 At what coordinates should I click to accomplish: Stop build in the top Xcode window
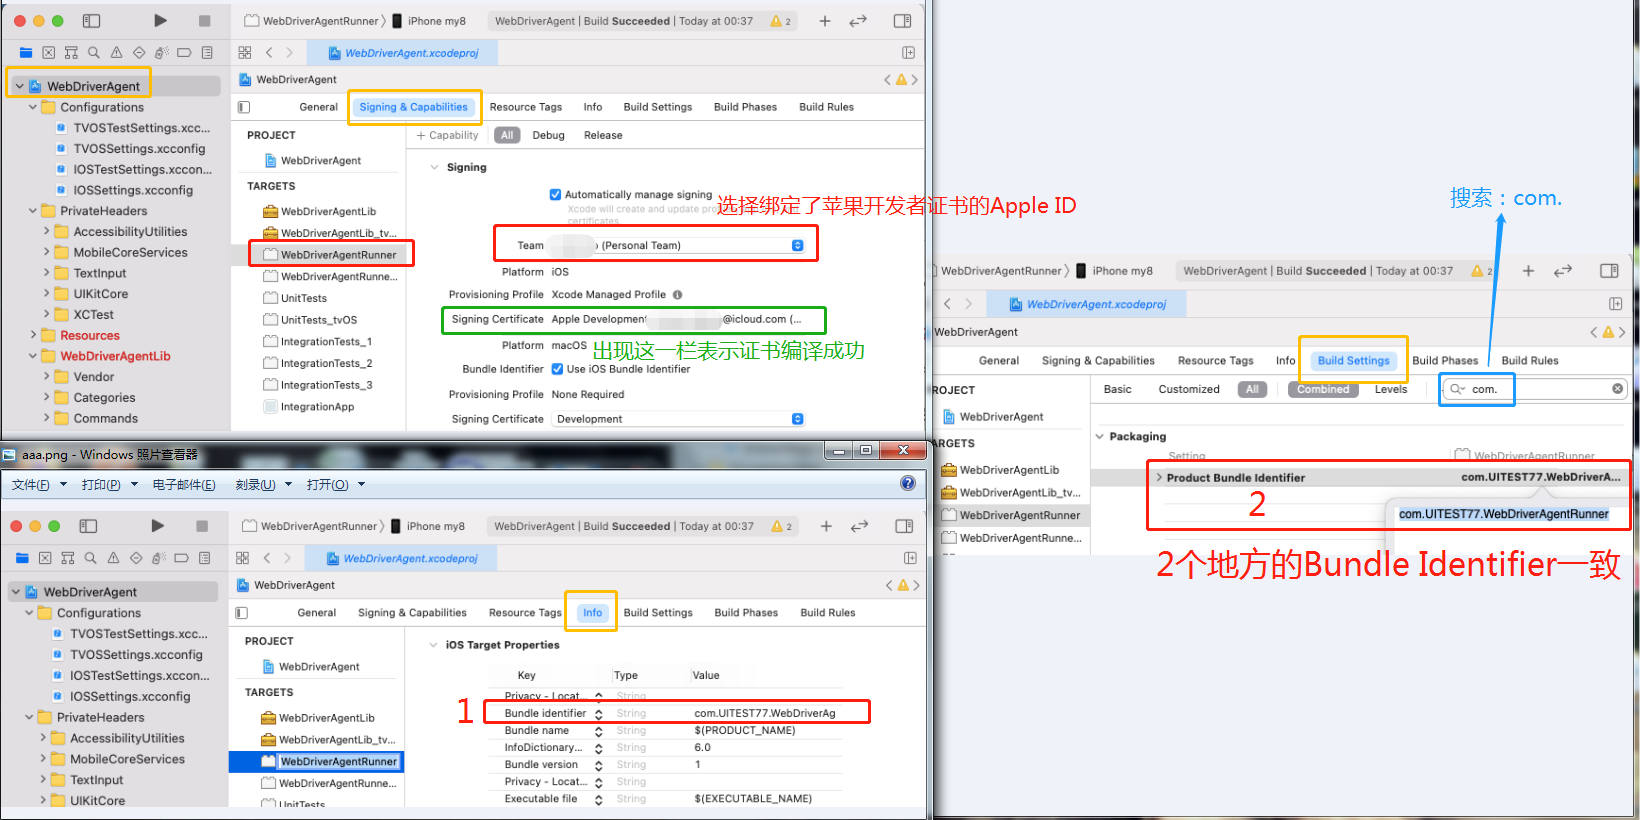click(205, 20)
